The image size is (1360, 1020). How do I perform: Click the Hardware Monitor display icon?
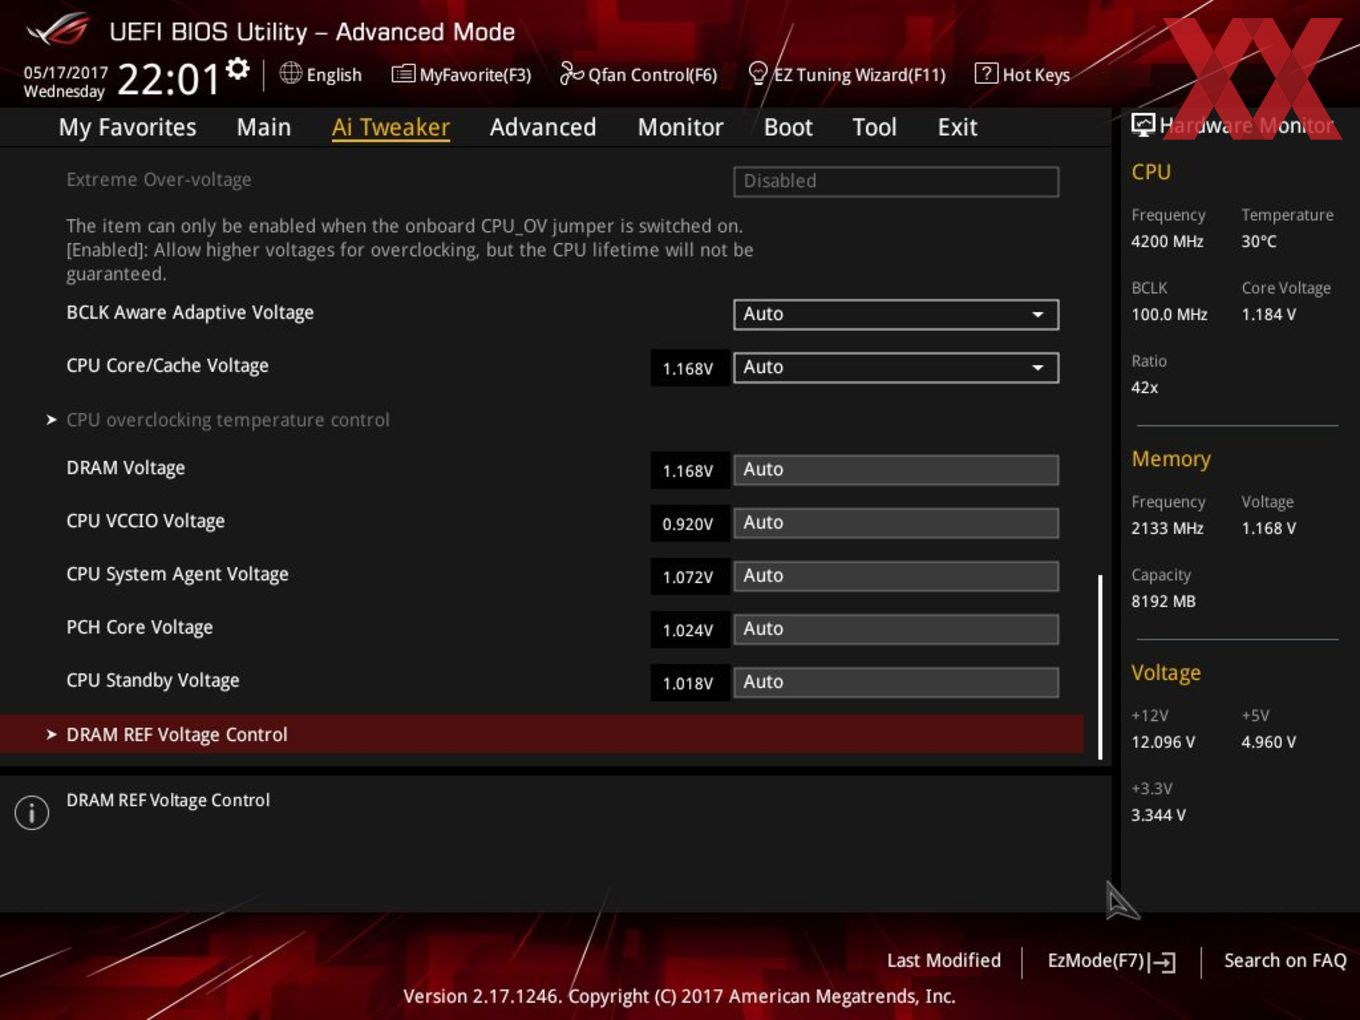[x=1142, y=125]
